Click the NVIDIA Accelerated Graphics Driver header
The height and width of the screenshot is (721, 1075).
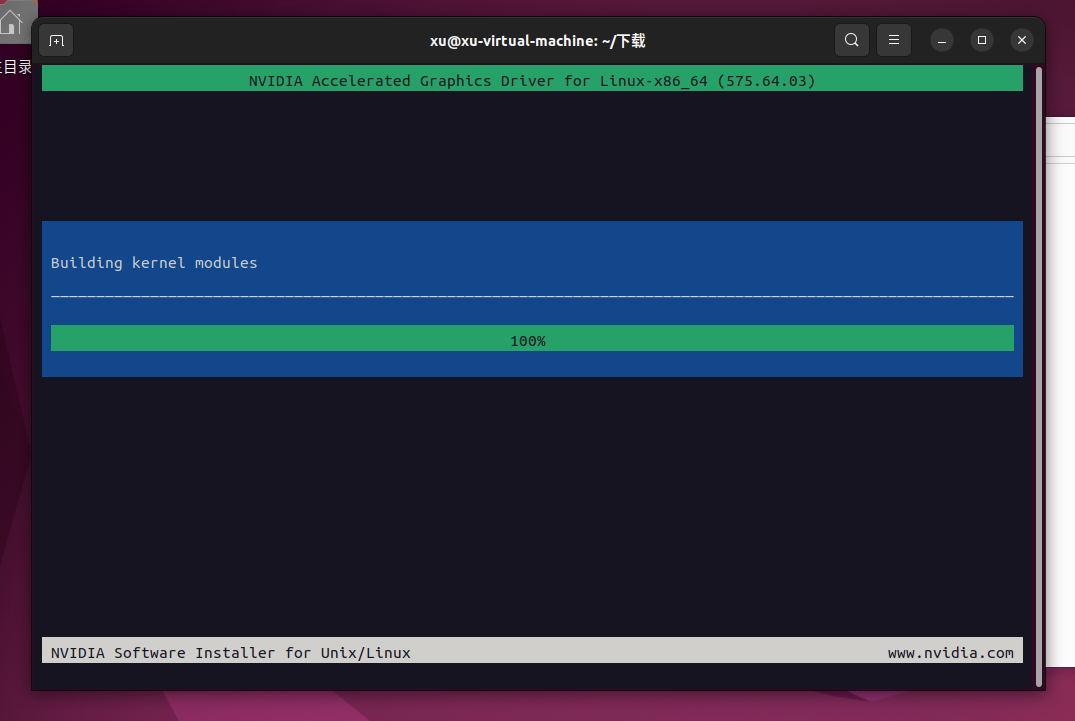pos(532,80)
